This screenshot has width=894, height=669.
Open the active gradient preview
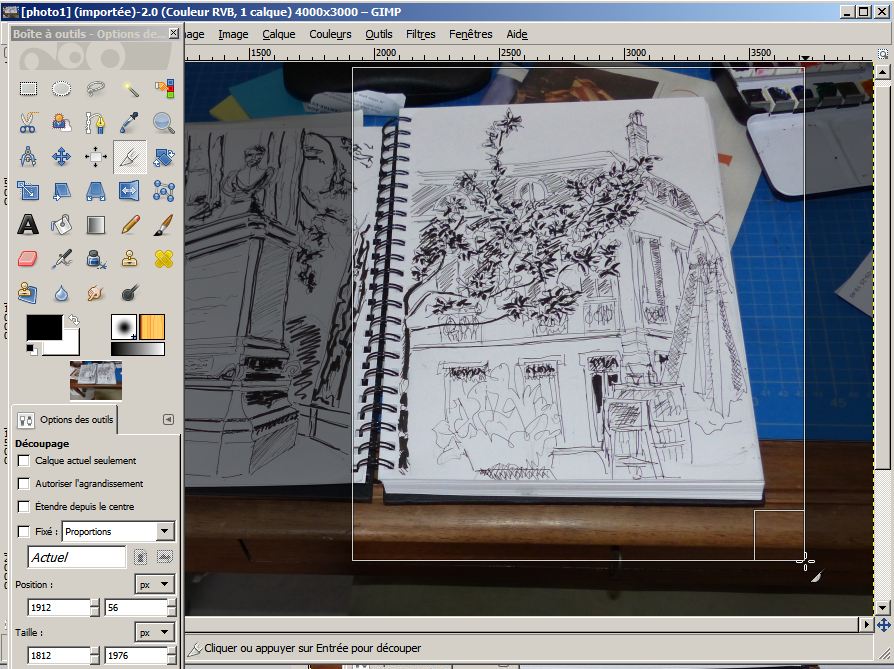click(138, 349)
